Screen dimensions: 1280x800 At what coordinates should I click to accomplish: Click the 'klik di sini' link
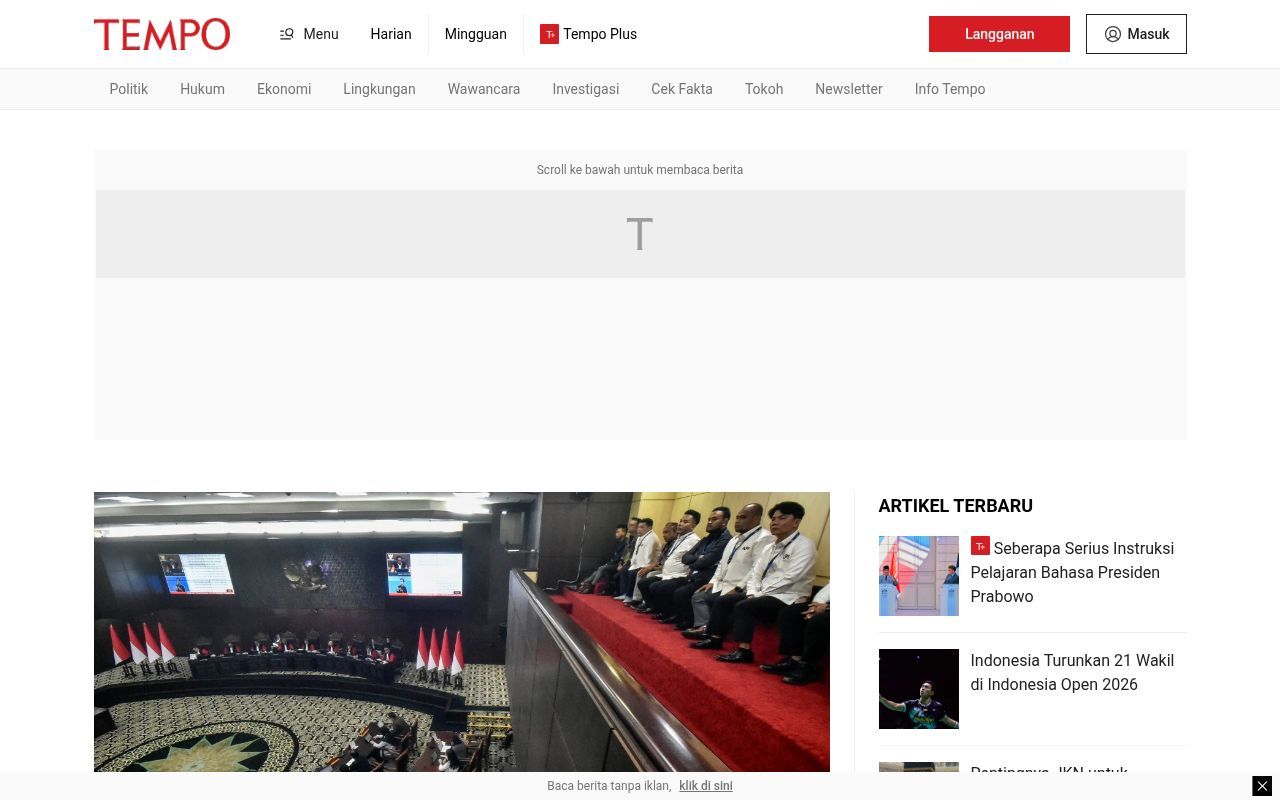point(706,786)
